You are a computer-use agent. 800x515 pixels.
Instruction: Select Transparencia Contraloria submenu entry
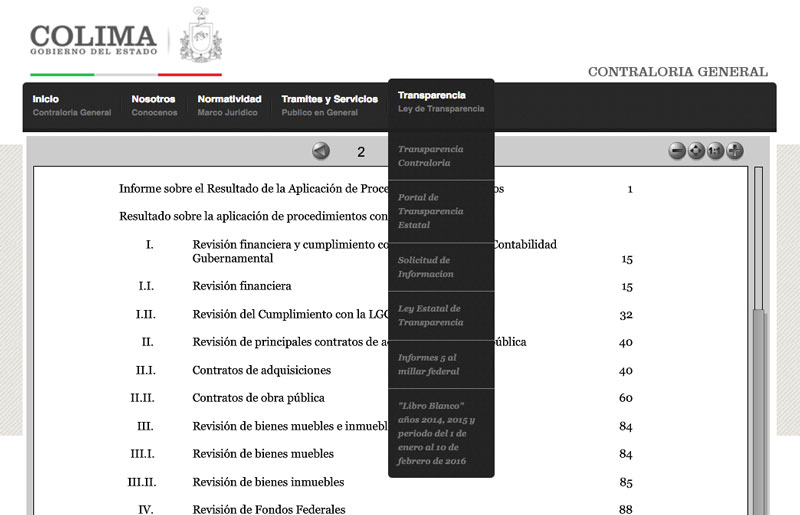click(x=441, y=156)
